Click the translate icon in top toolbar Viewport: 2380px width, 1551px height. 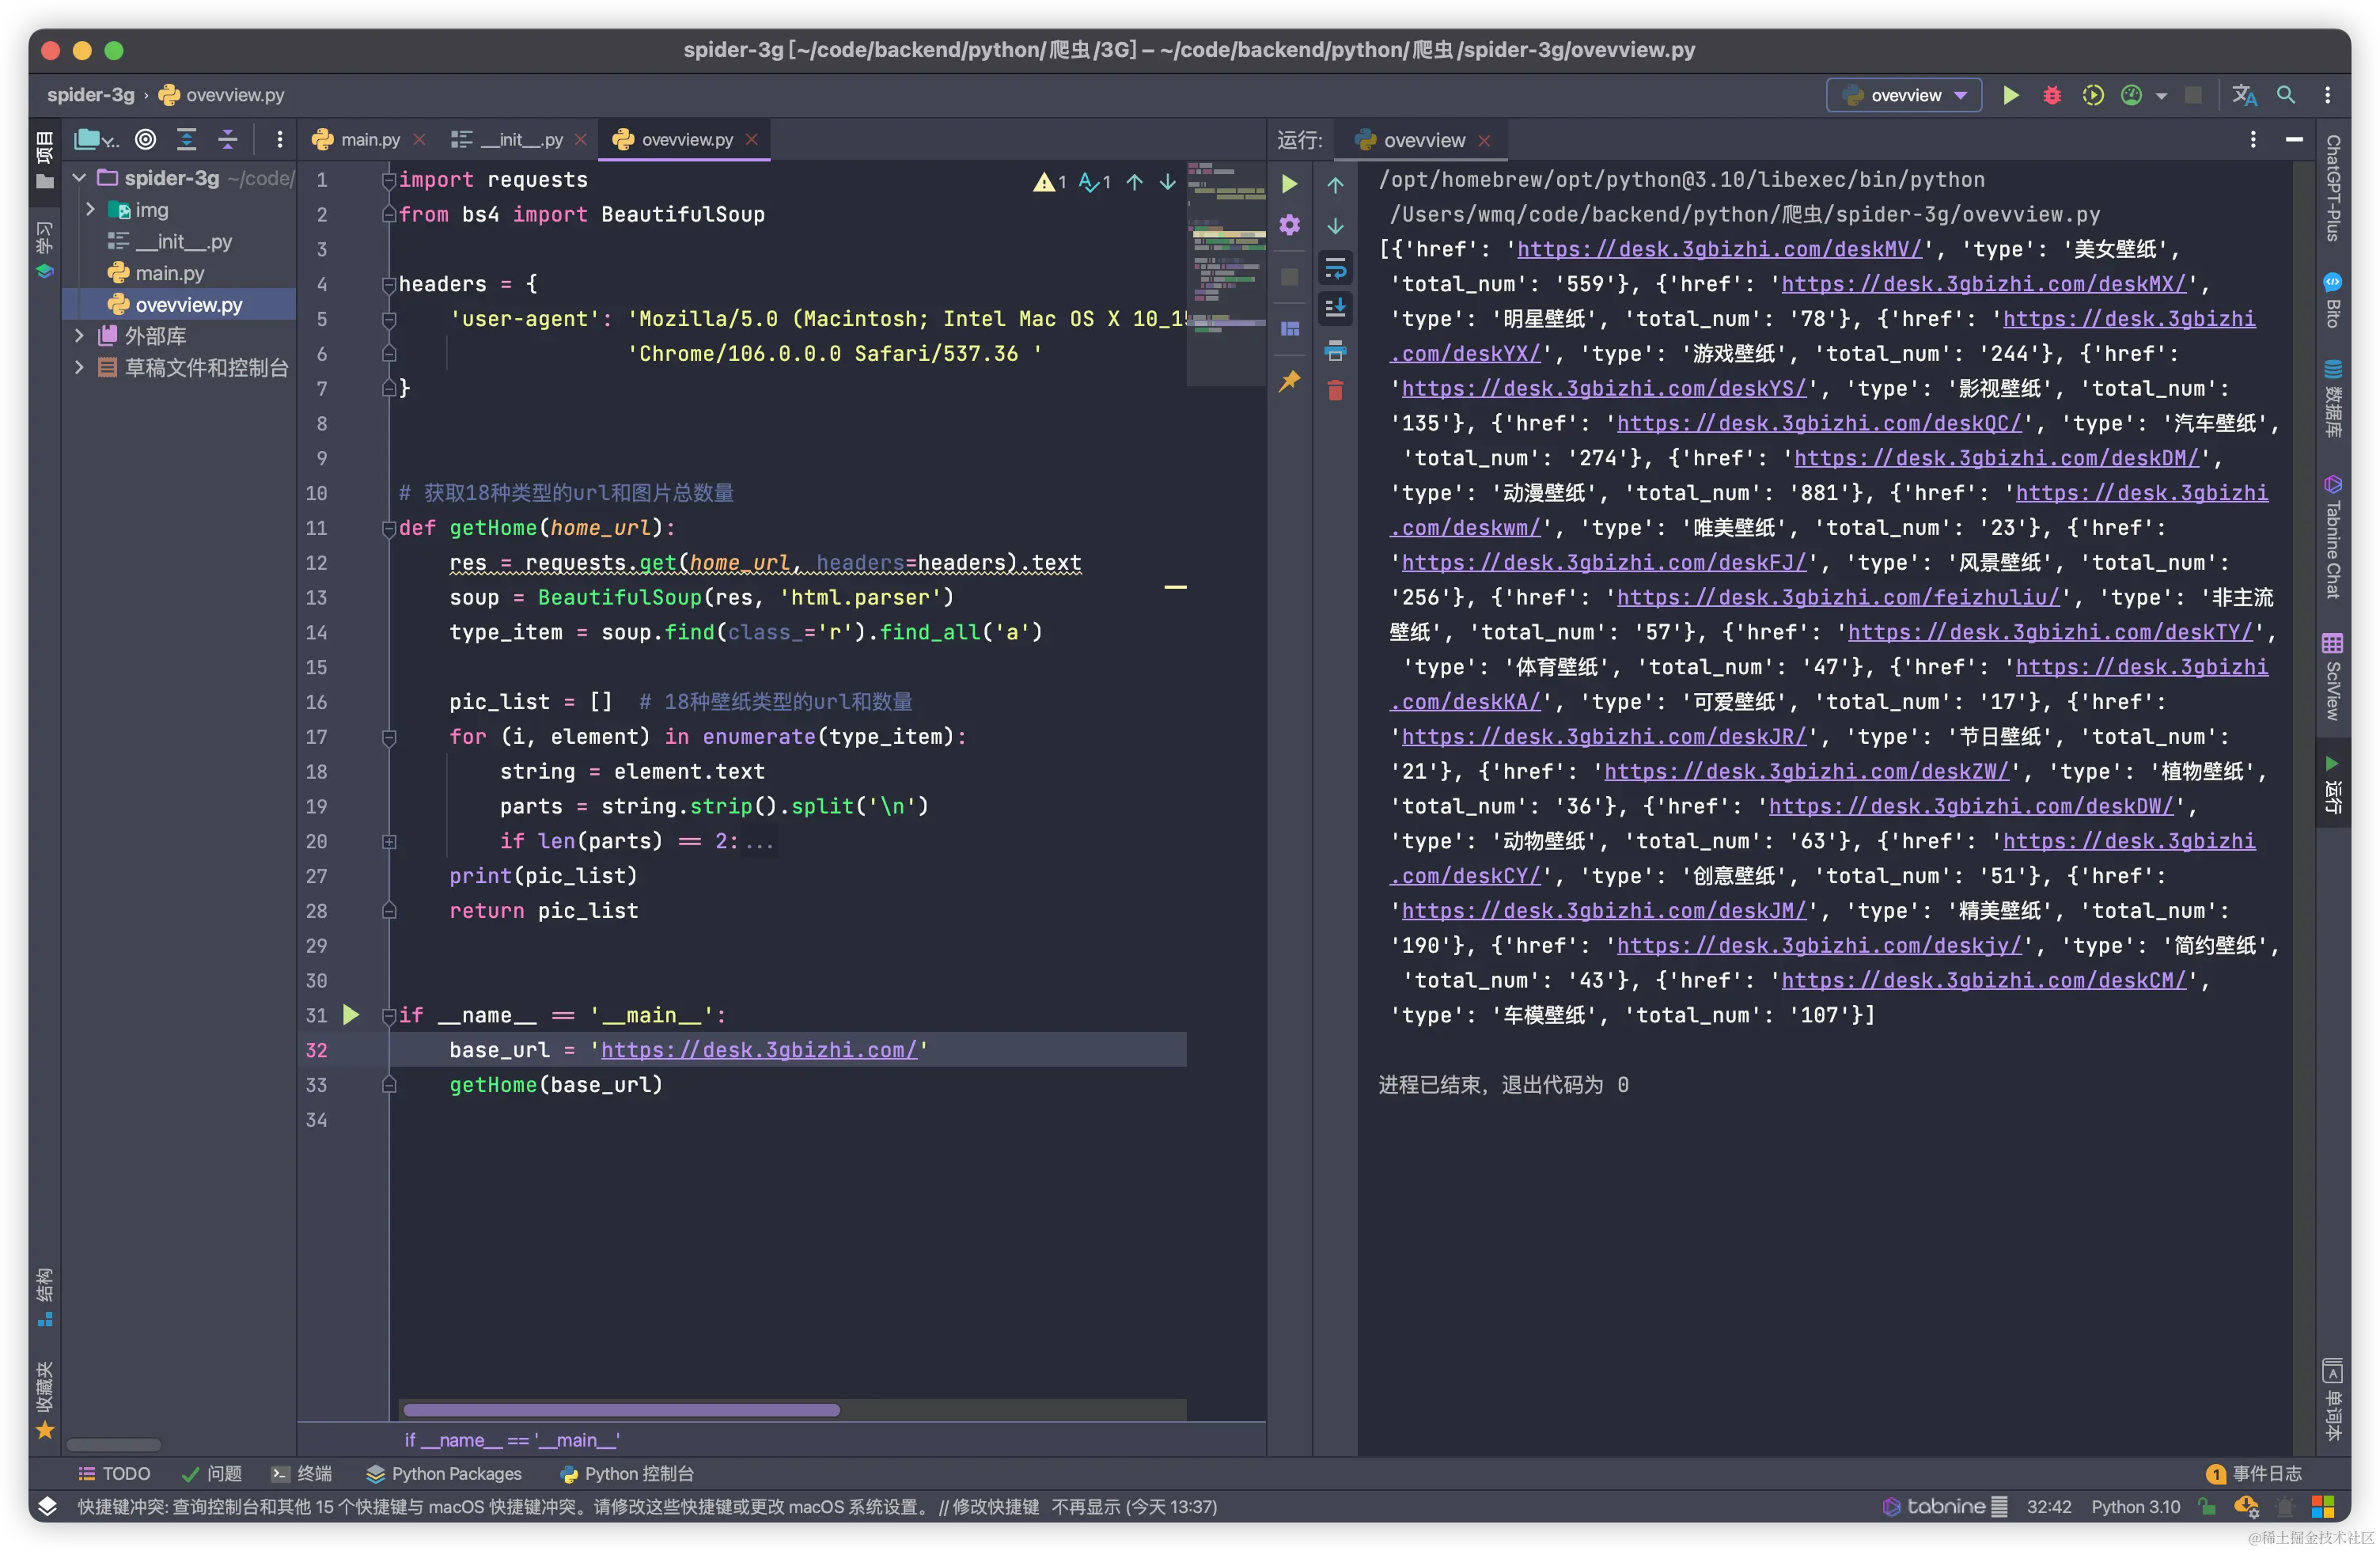[2244, 95]
